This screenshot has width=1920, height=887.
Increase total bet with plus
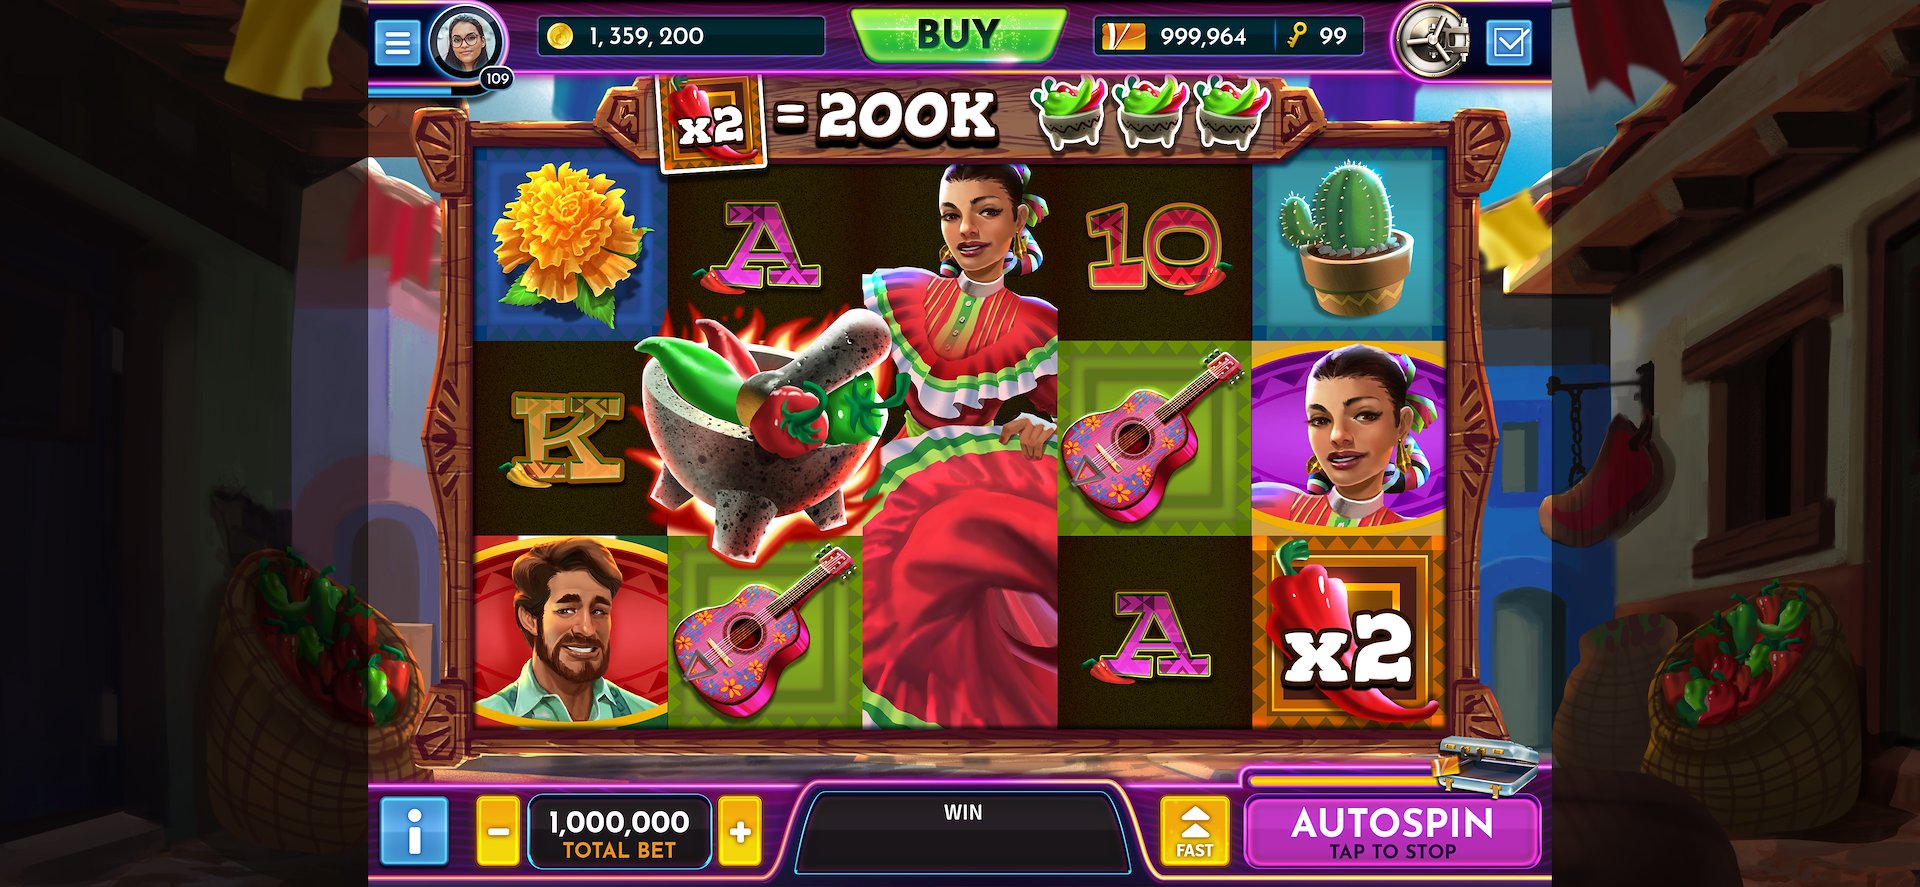tap(740, 831)
